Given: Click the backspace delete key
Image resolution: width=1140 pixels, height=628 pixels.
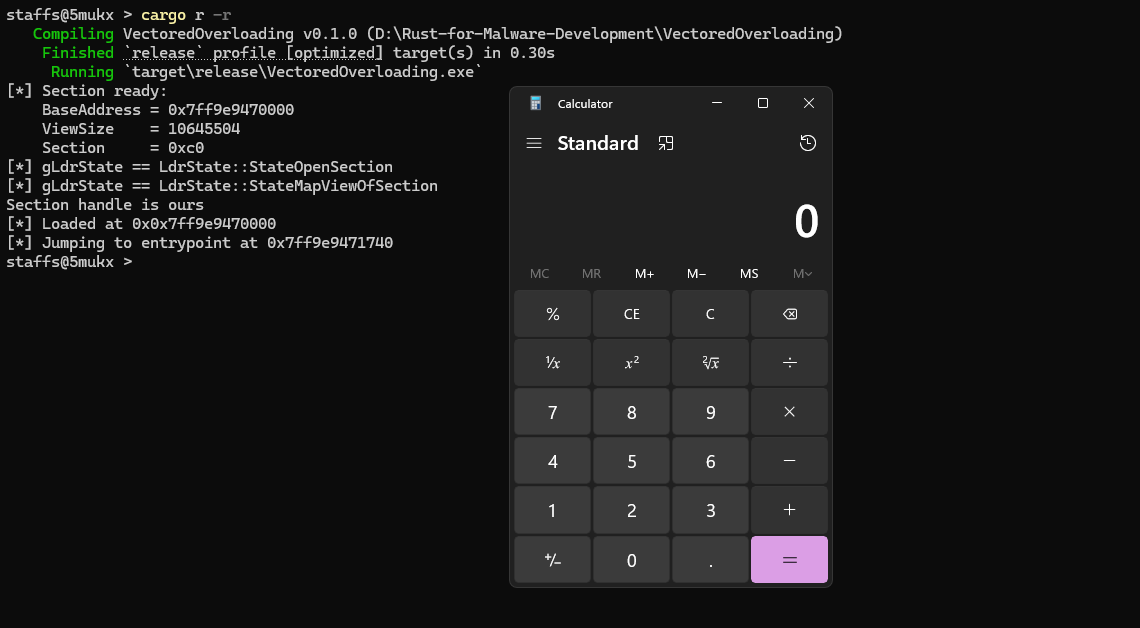Looking at the screenshot, I should click(x=789, y=314).
